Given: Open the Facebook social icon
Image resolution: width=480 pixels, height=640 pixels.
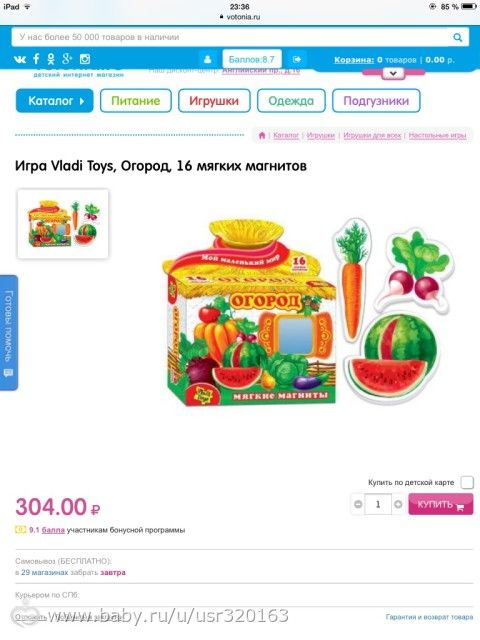Looking at the screenshot, I should coord(36,59).
